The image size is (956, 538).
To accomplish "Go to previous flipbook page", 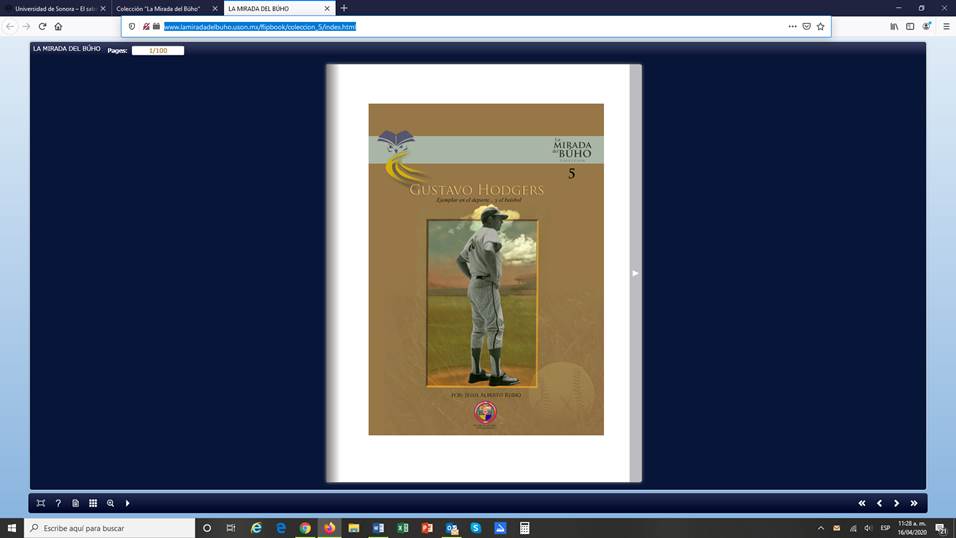I will point(879,503).
